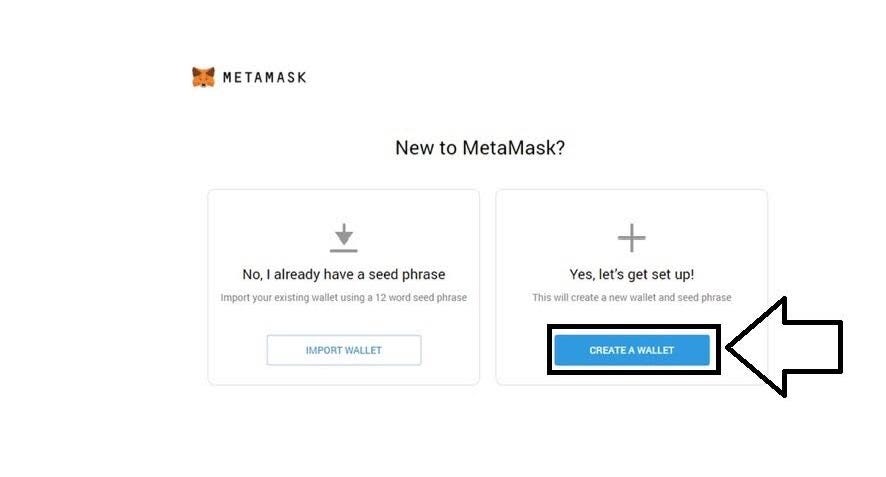Click the plus icon for new wallet
The image size is (886, 477).
click(631, 237)
